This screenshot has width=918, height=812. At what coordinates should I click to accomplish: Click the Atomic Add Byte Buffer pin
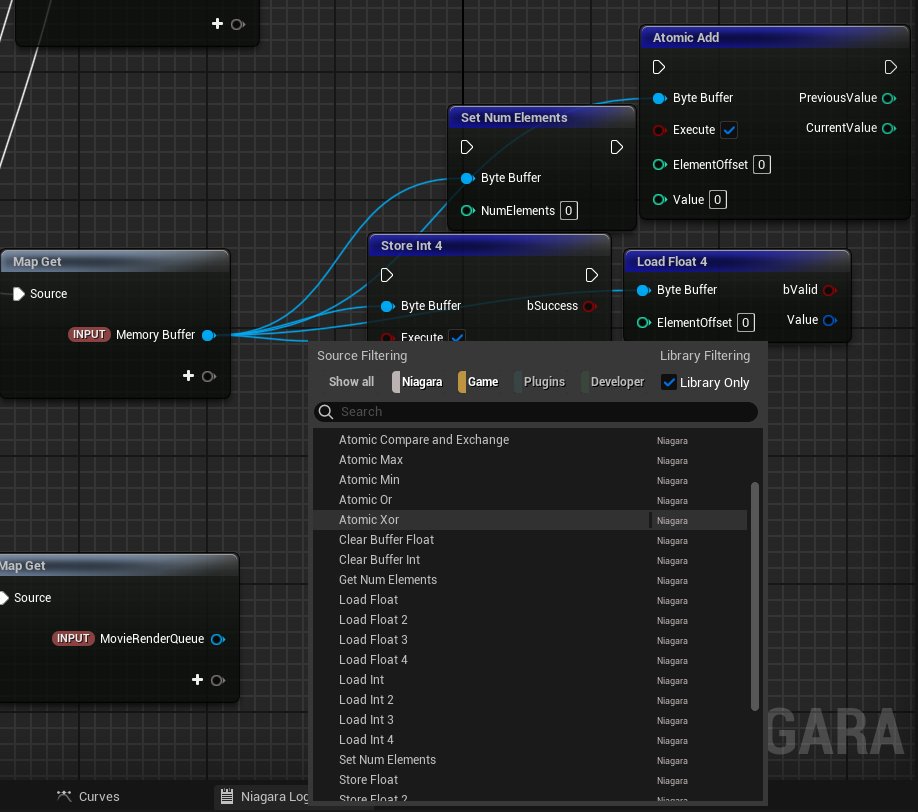coord(660,98)
